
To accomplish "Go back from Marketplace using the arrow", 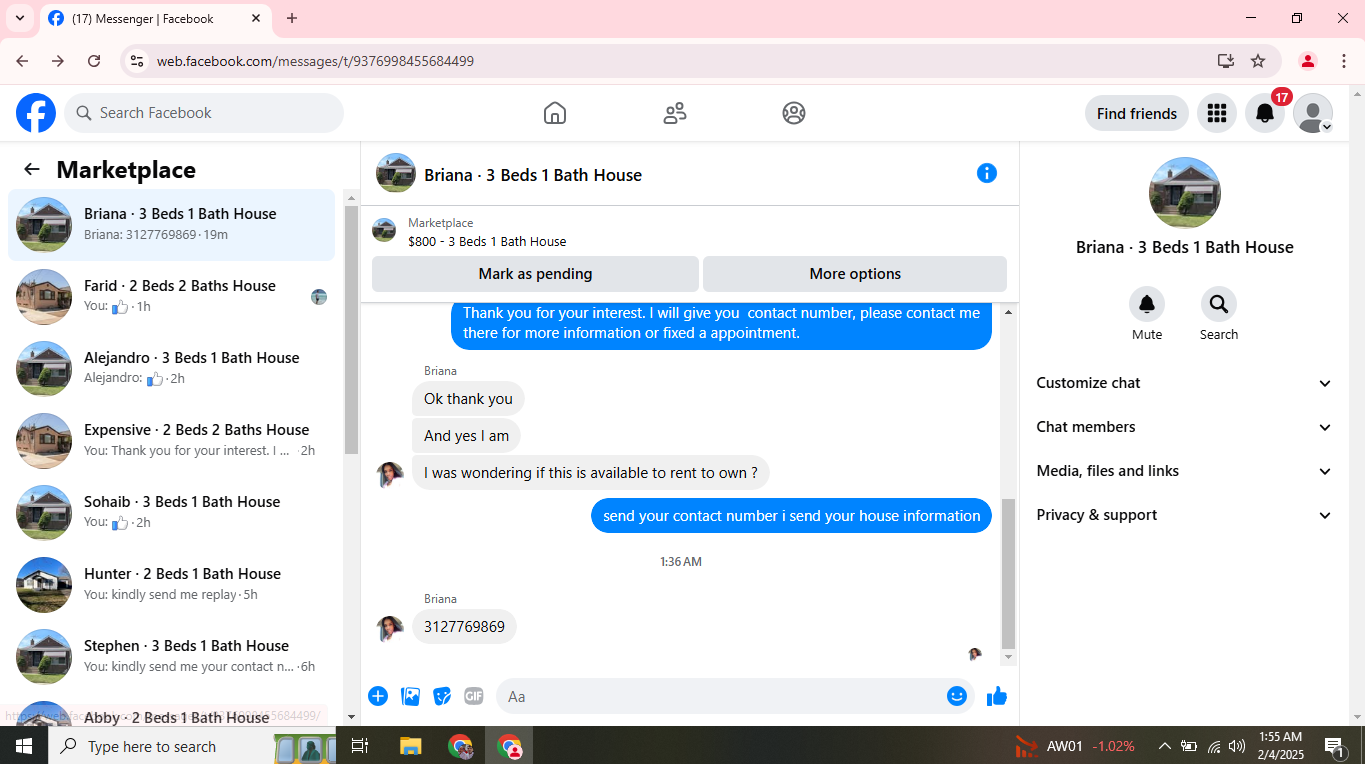I will tap(32, 170).
